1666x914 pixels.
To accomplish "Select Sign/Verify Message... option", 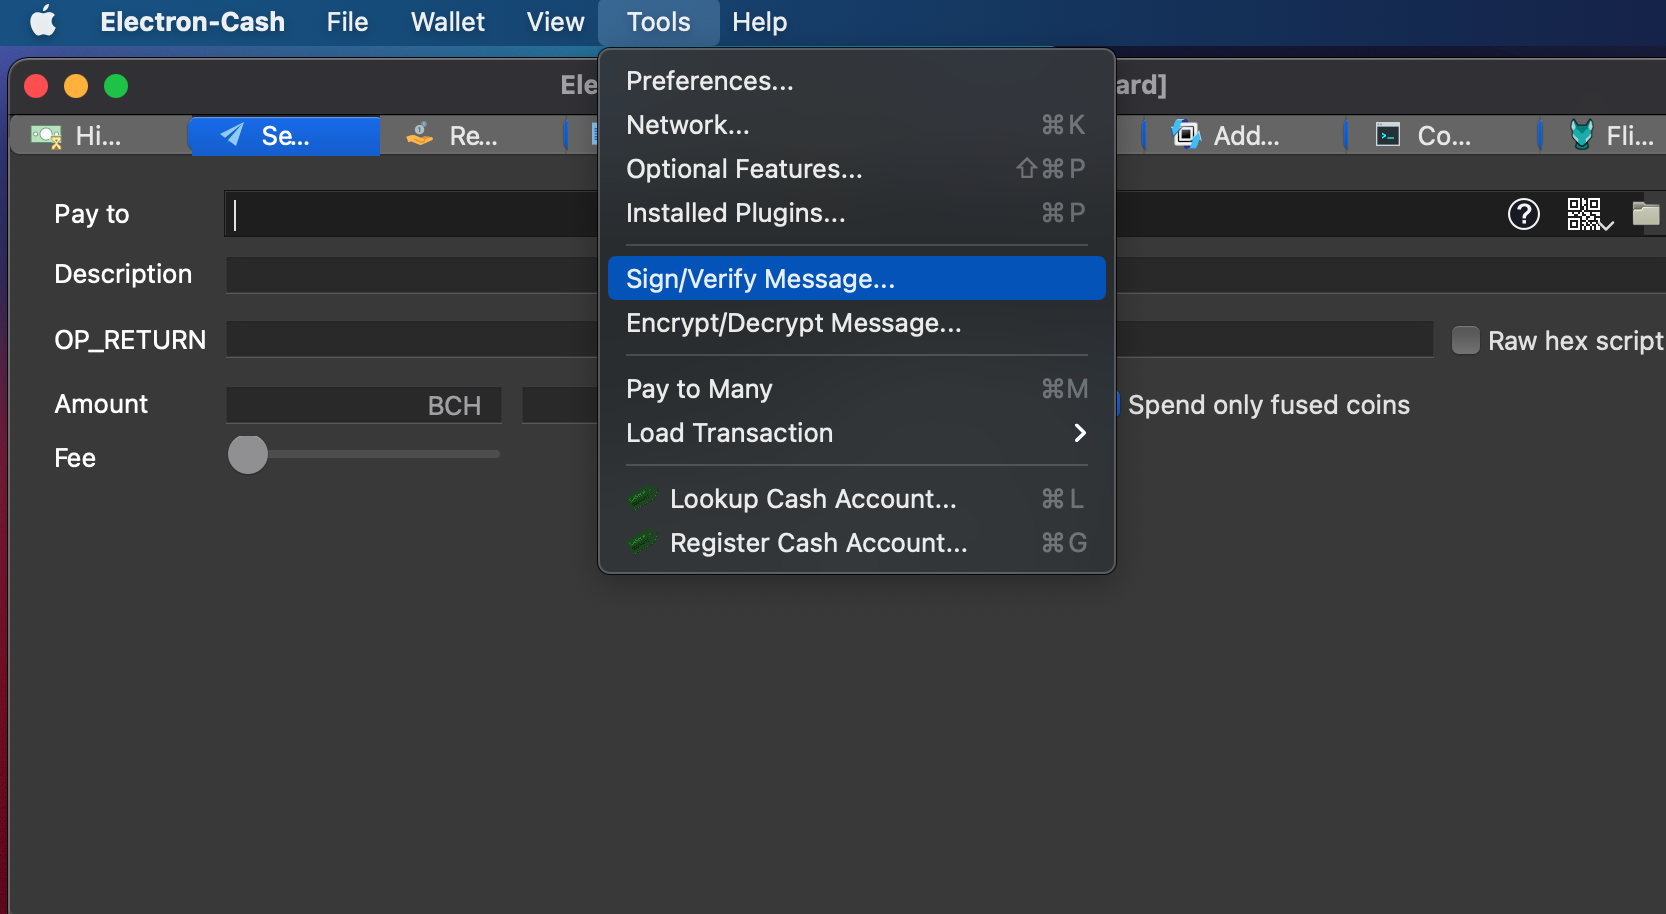I will coord(856,278).
